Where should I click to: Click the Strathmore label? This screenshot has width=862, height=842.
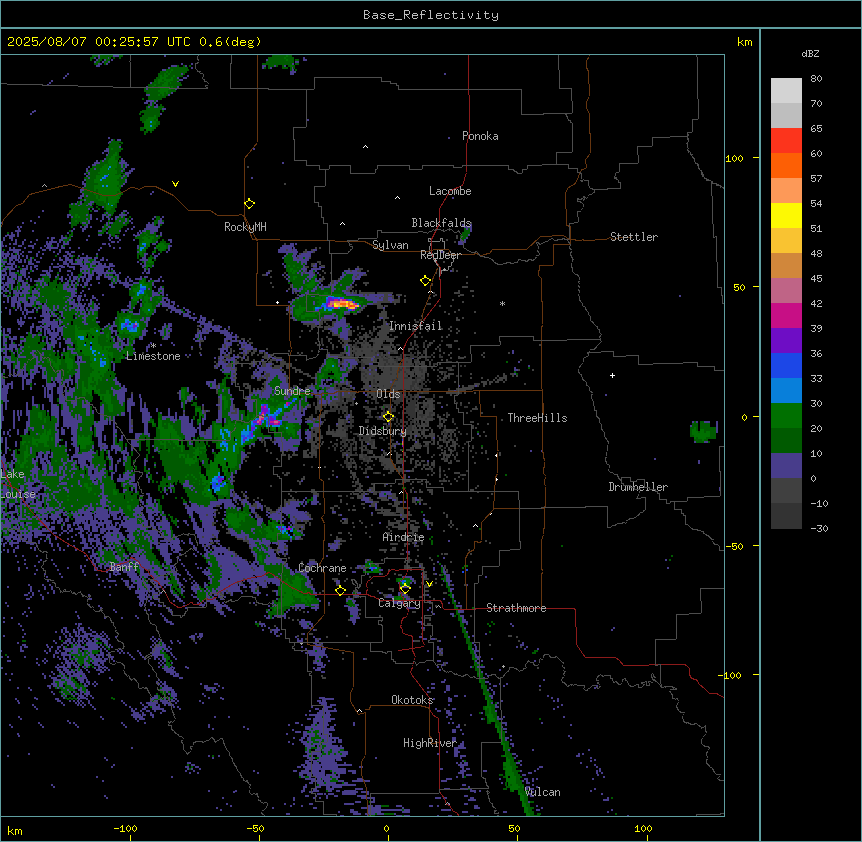(x=516, y=608)
